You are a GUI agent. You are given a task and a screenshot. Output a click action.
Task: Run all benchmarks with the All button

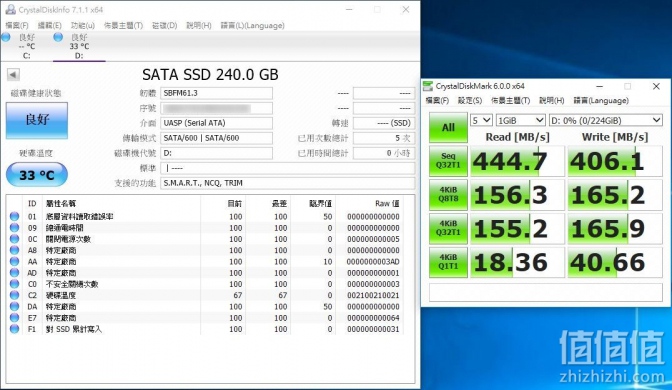point(448,127)
